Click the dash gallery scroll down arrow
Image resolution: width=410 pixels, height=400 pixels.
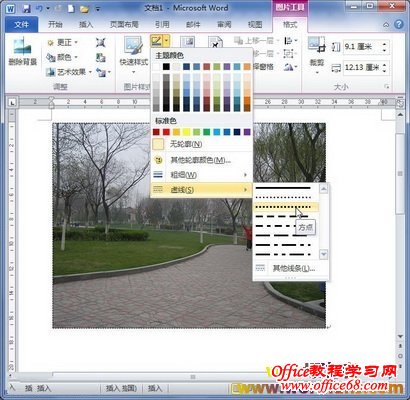[324, 255]
